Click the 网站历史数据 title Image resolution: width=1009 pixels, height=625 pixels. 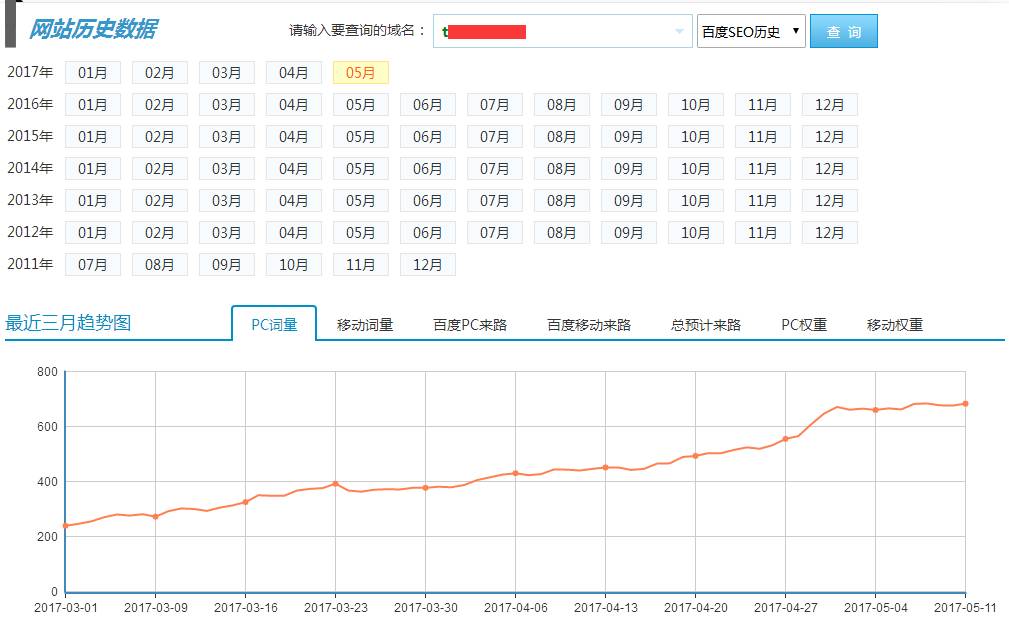tap(93, 30)
